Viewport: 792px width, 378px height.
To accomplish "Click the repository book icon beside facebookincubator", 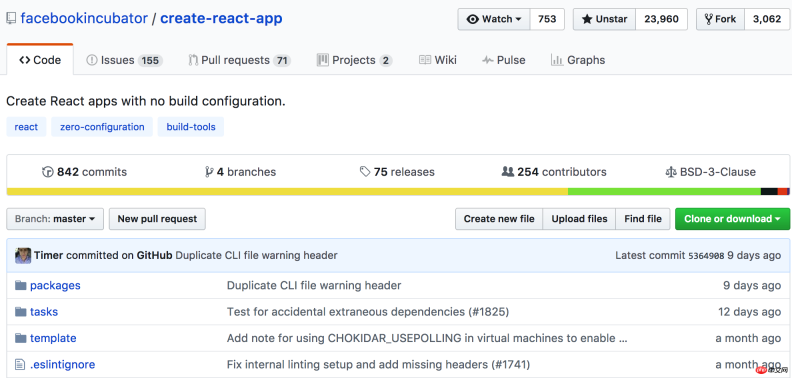I will pos(11,19).
